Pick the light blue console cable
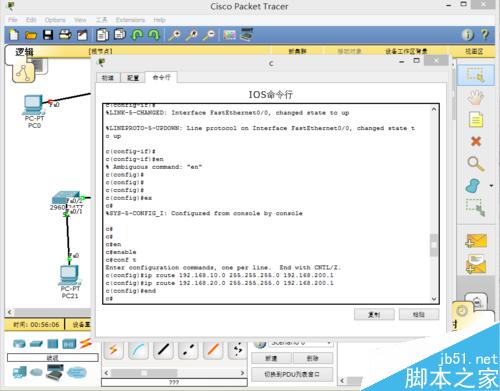The image size is (500, 391). pos(138,350)
